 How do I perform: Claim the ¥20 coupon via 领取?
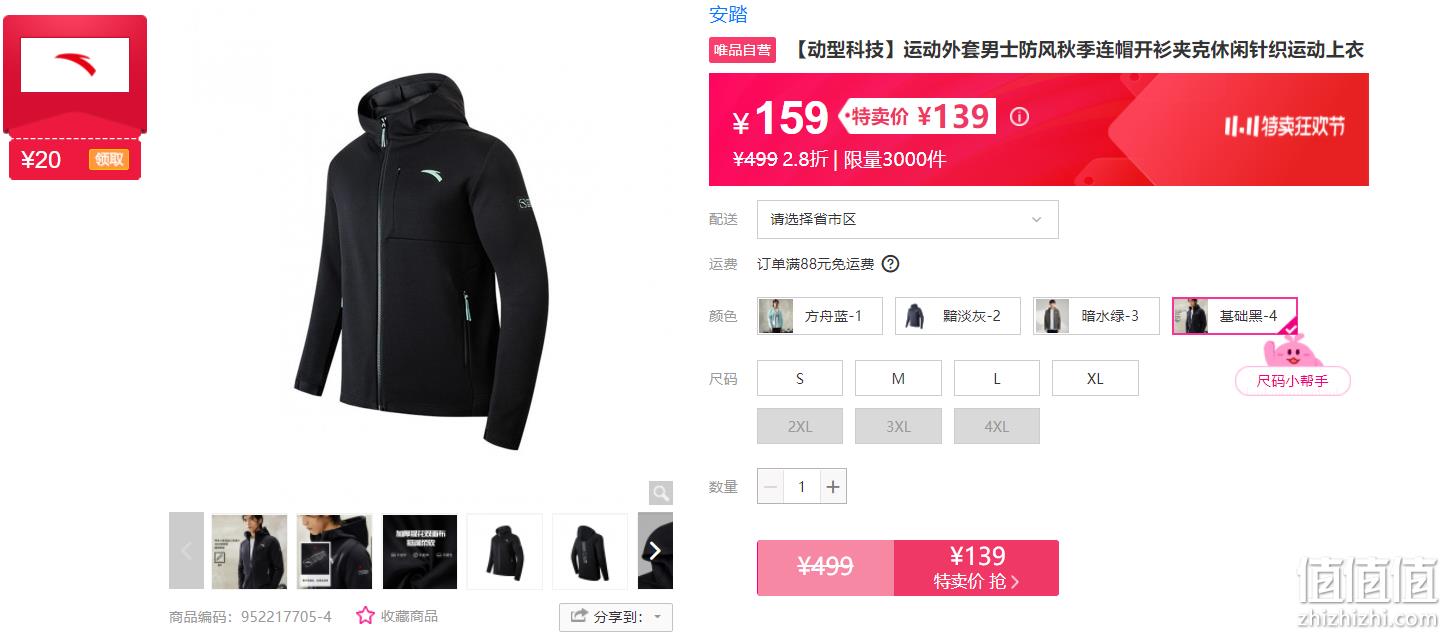click(x=109, y=159)
